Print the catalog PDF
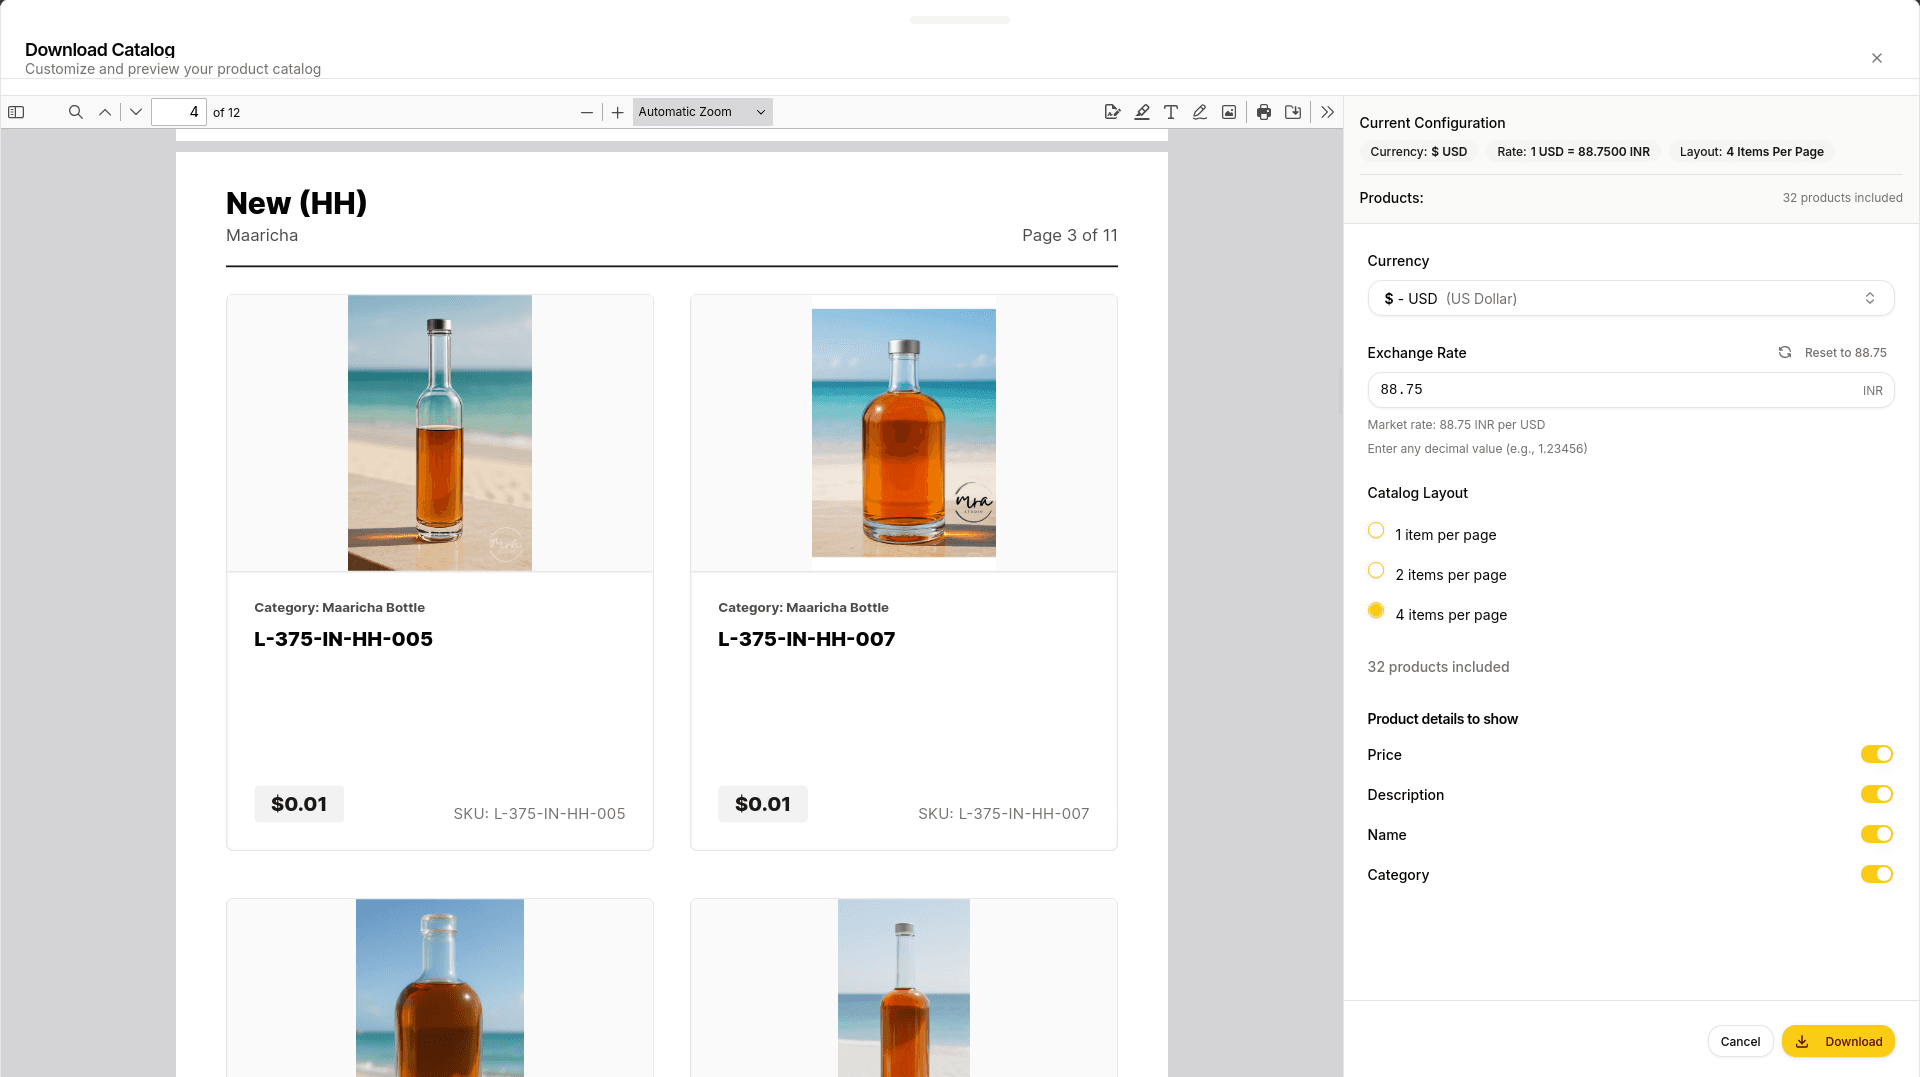The width and height of the screenshot is (1920, 1077). click(1264, 112)
